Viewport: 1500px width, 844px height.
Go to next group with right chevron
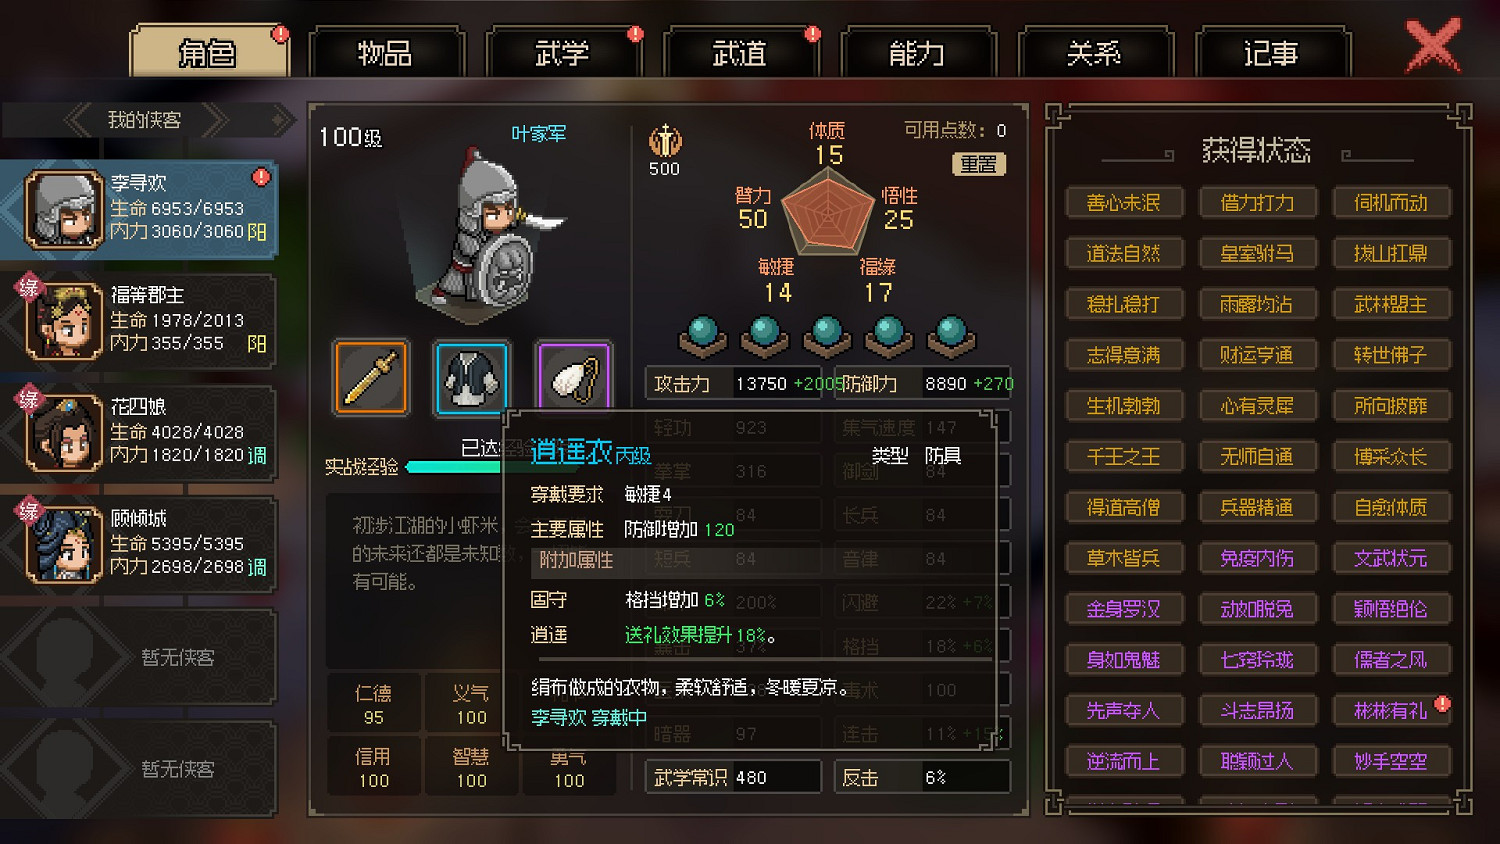tap(213, 121)
